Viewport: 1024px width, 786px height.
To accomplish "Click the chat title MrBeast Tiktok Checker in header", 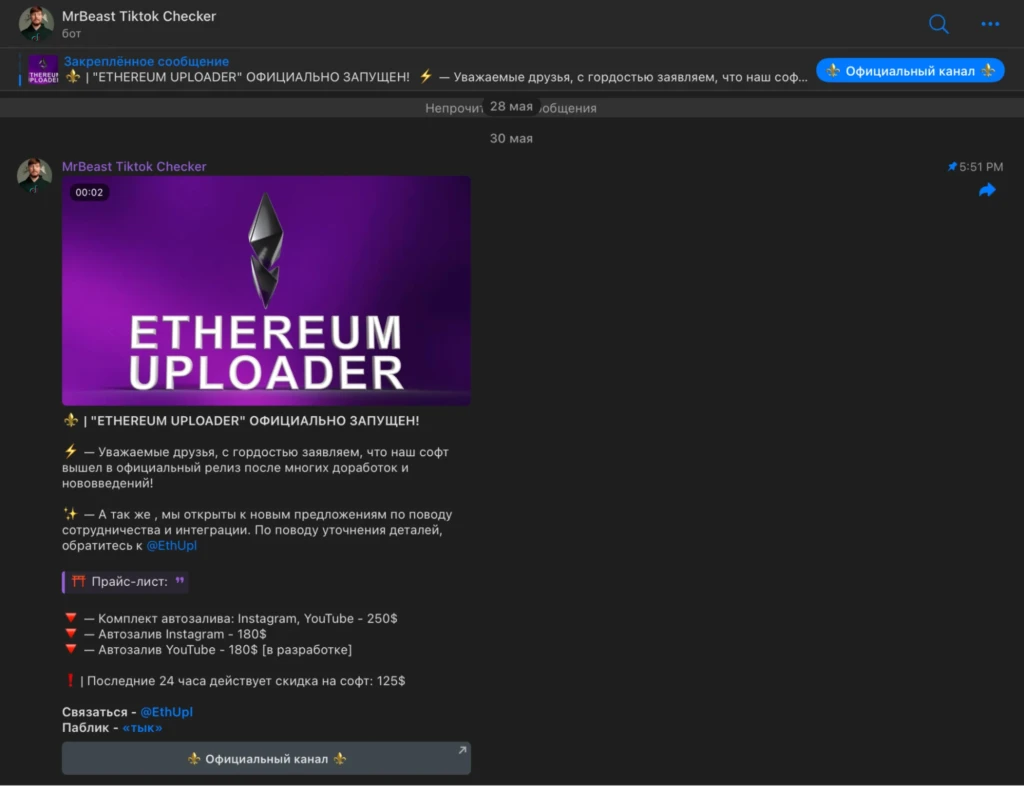I will [x=139, y=16].
